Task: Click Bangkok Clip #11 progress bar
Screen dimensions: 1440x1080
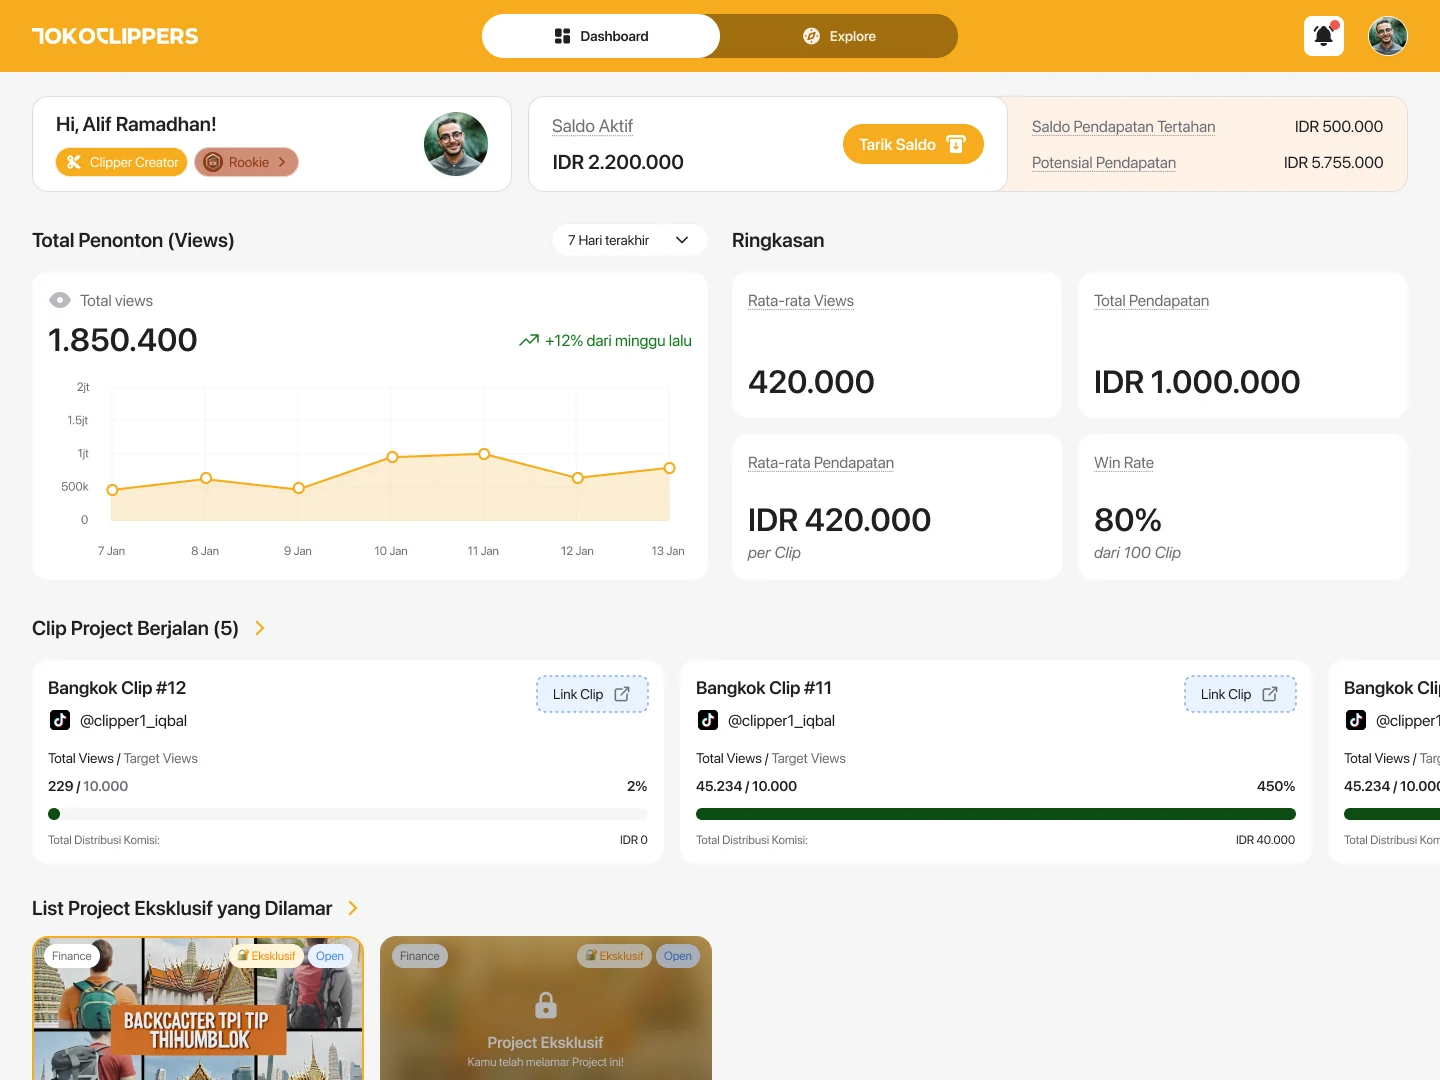Action: 996,814
